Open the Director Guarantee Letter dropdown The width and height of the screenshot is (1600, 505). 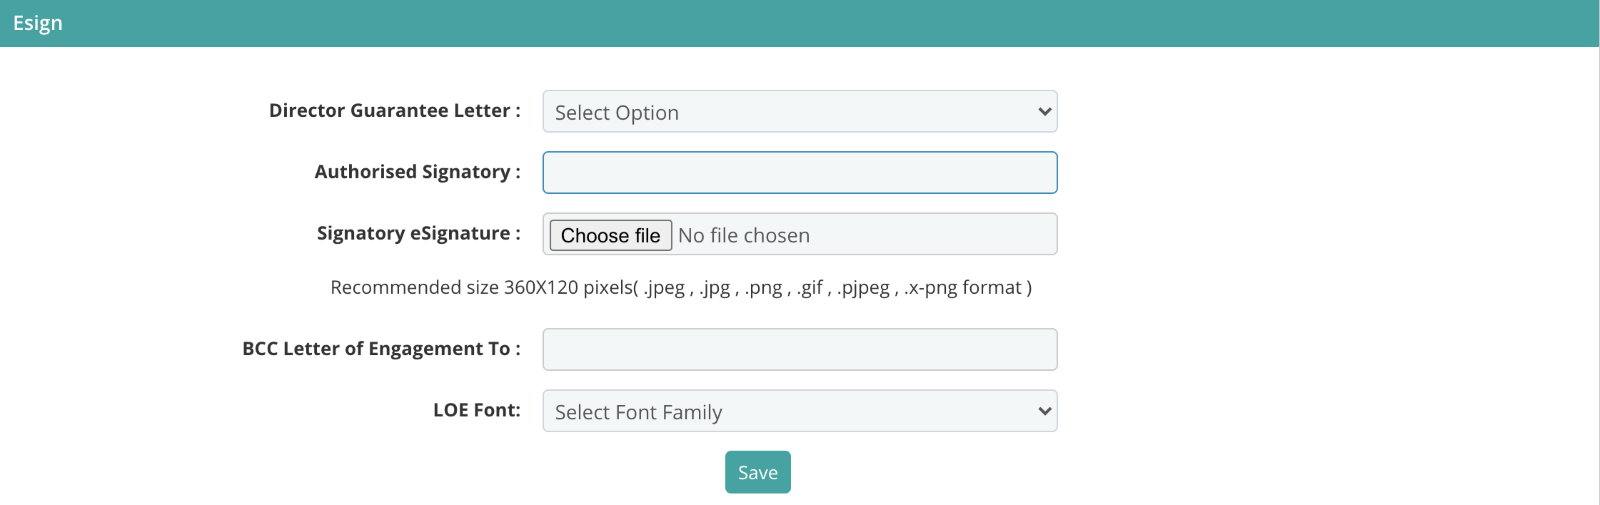click(799, 112)
